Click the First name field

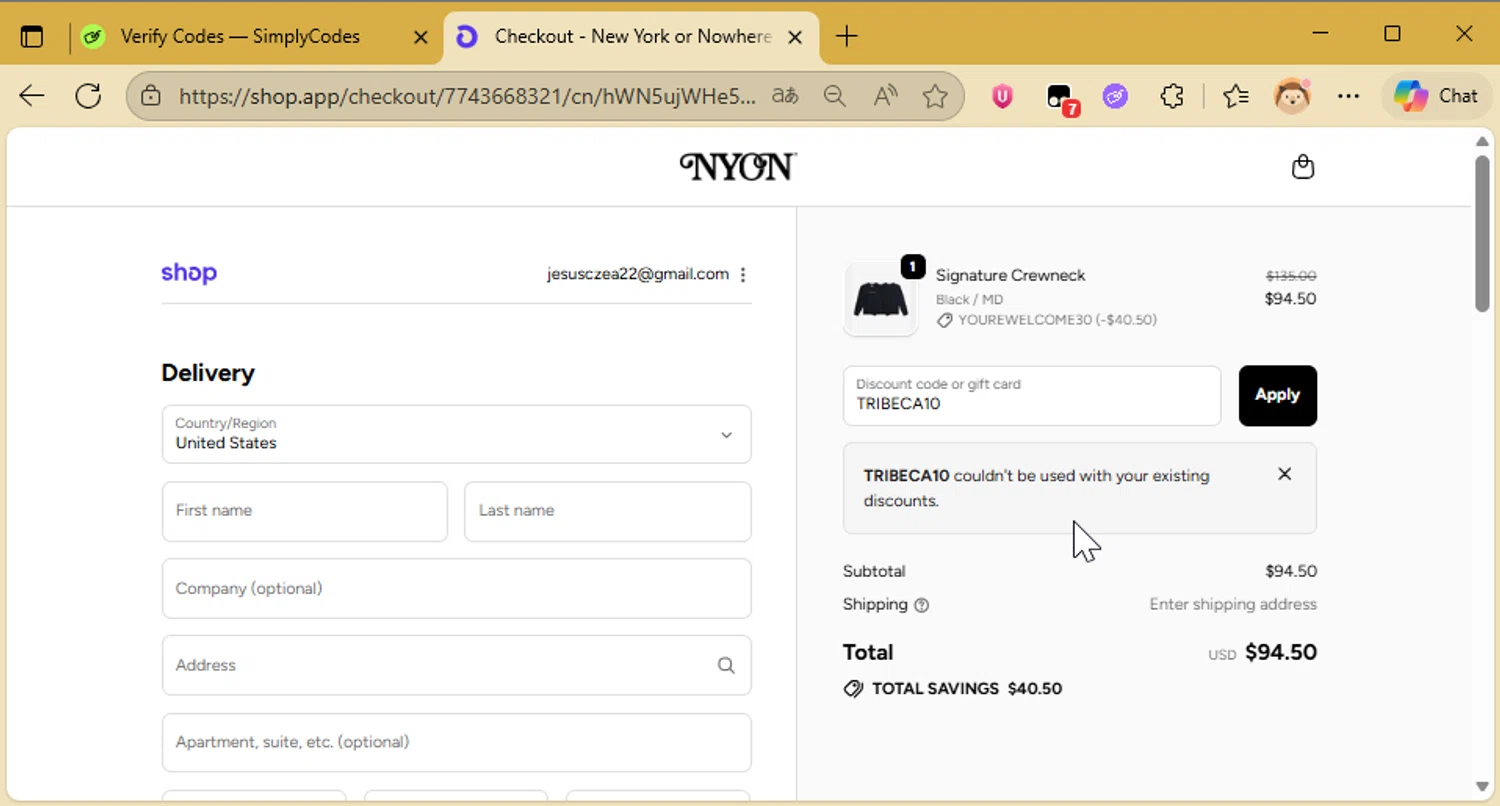pyautogui.click(x=305, y=511)
